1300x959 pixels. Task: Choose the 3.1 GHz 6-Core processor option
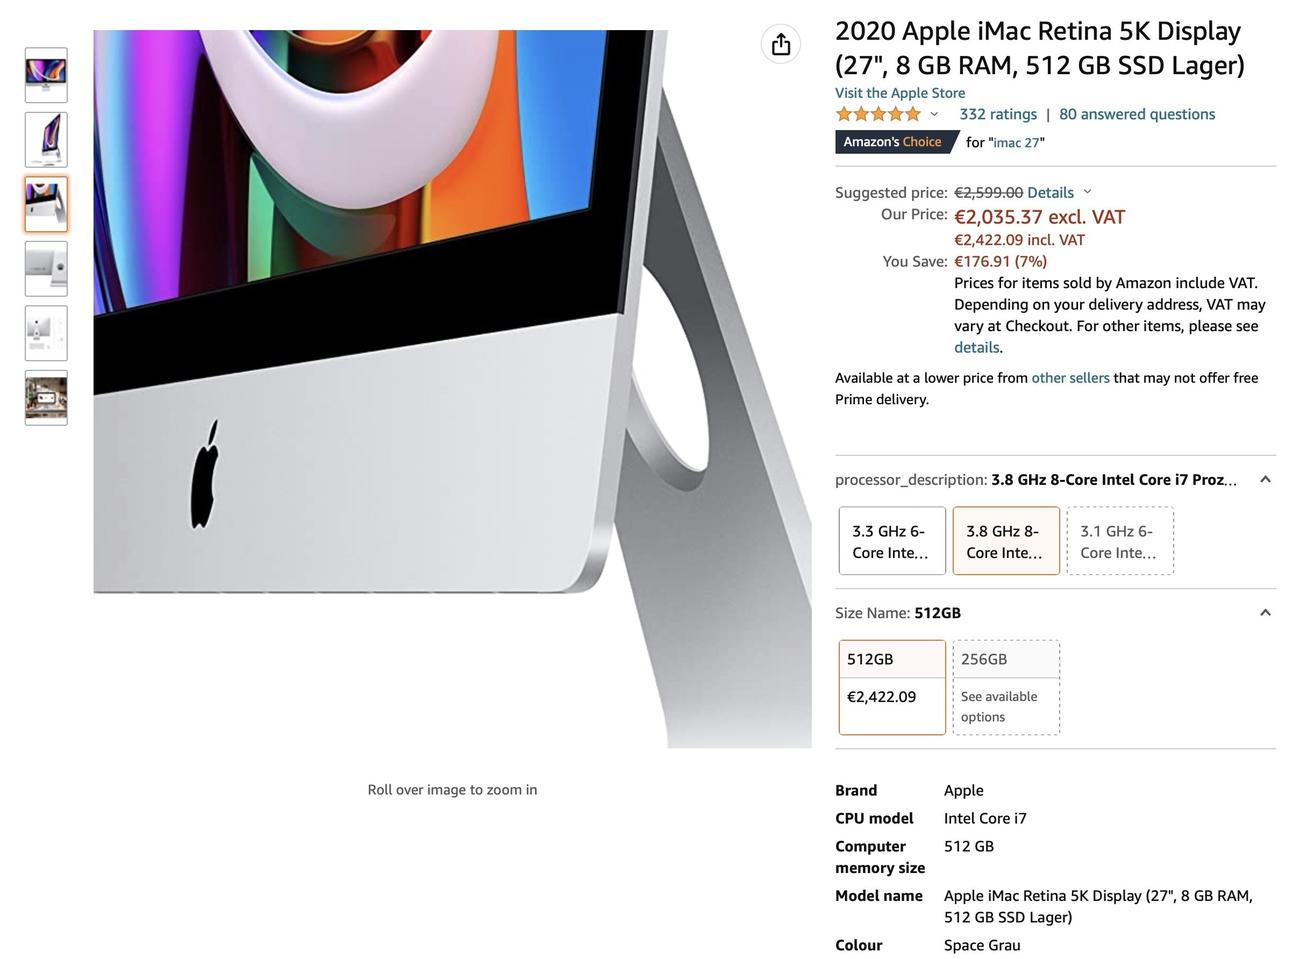pyautogui.click(x=1119, y=541)
